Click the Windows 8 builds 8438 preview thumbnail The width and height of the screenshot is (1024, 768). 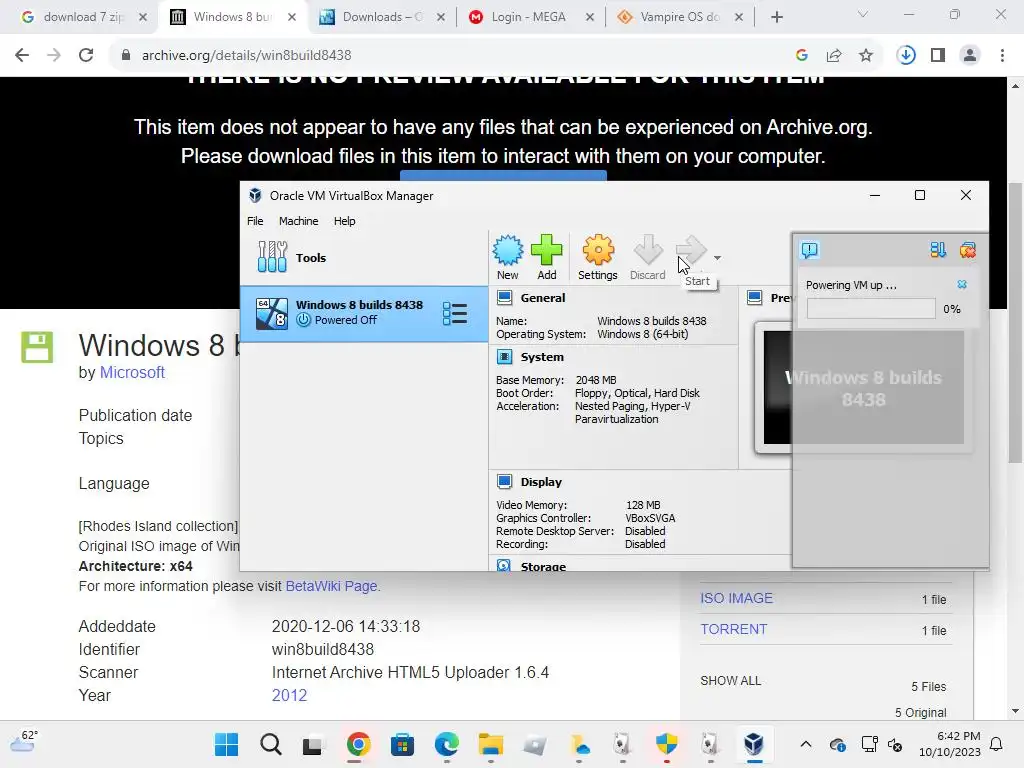coord(863,388)
